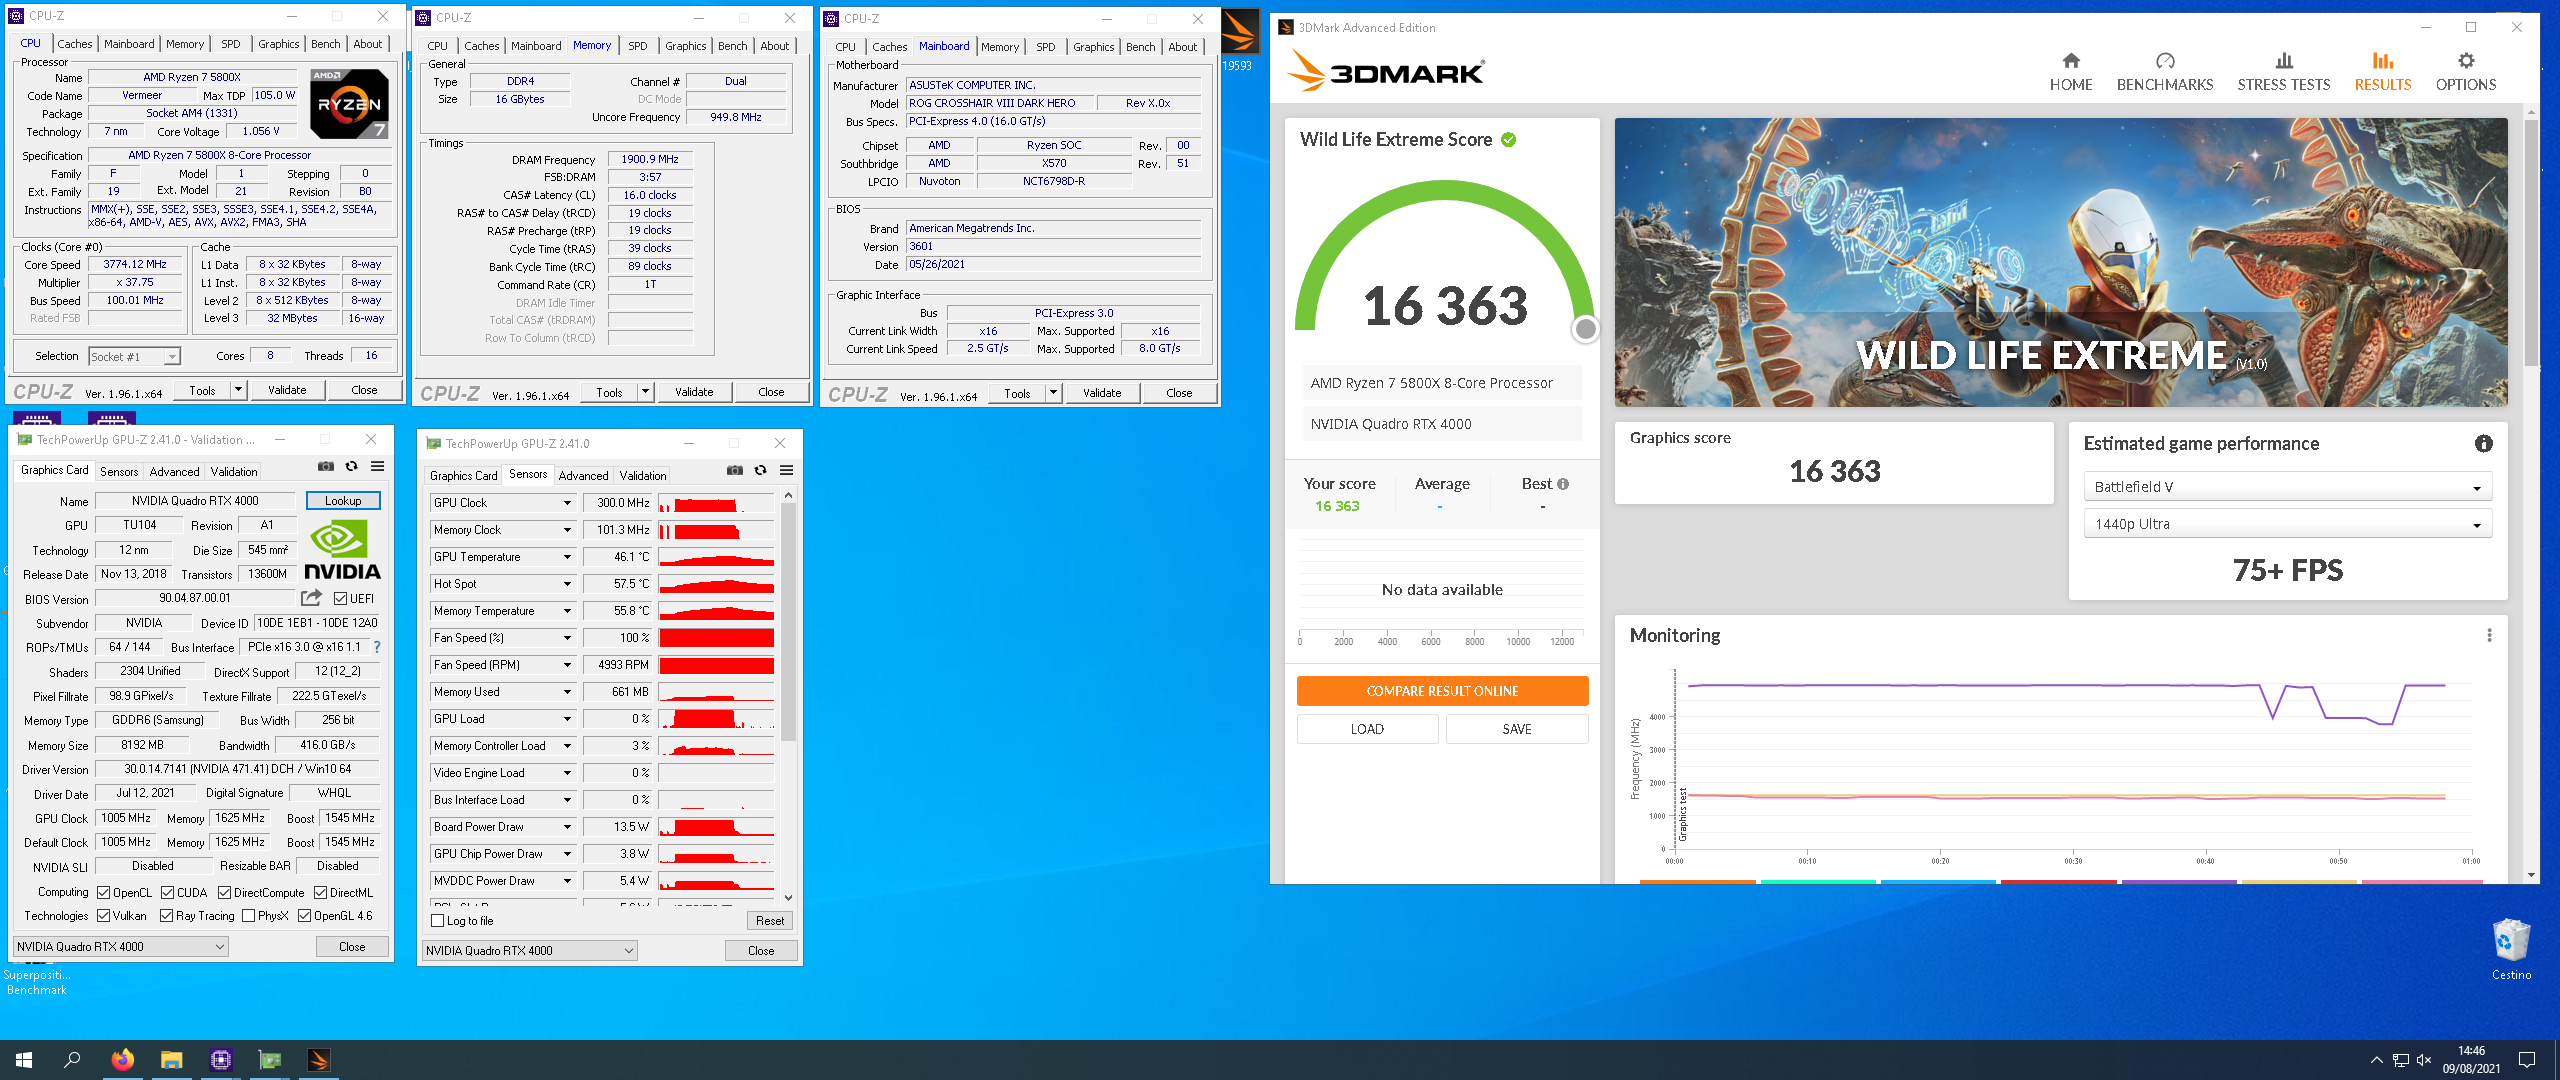Take screenshot in GPU-Z Sensors window
Viewport: 2560px width, 1080px height.
click(735, 470)
